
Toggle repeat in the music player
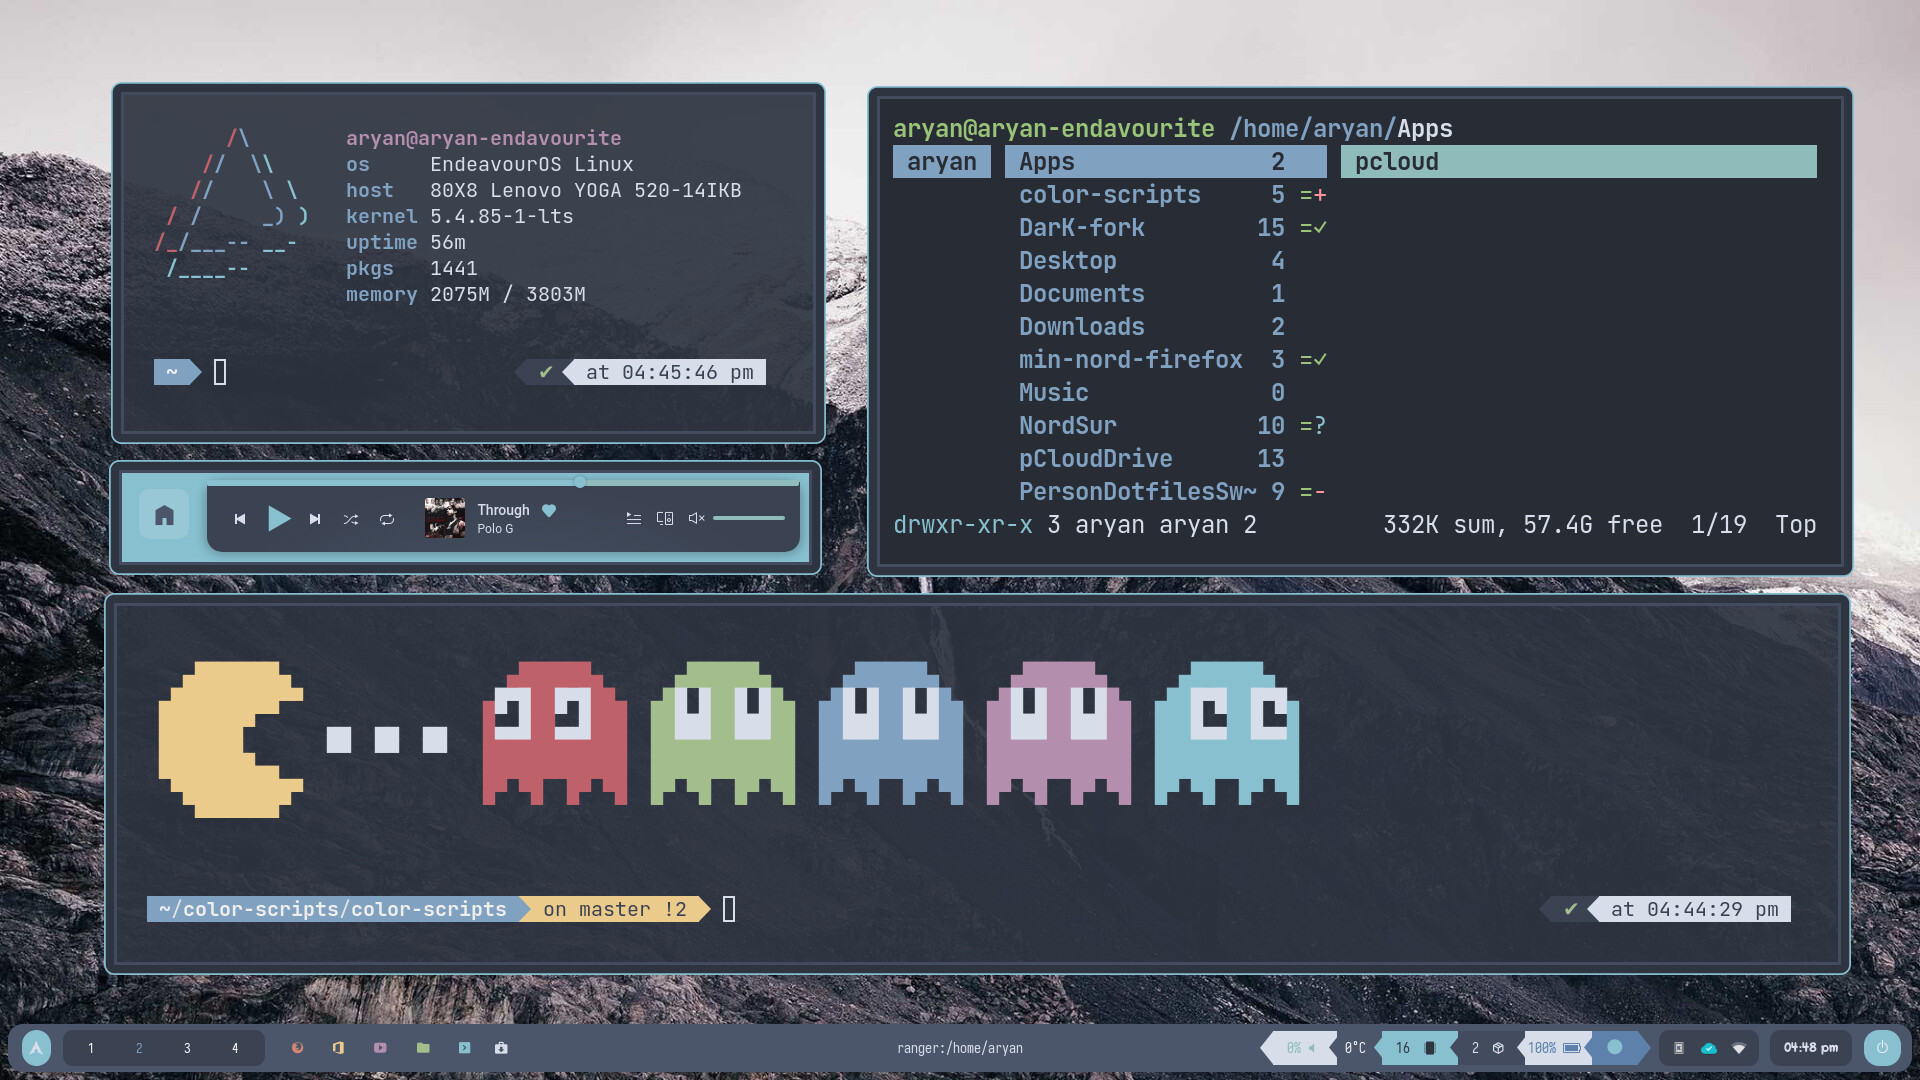point(387,519)
